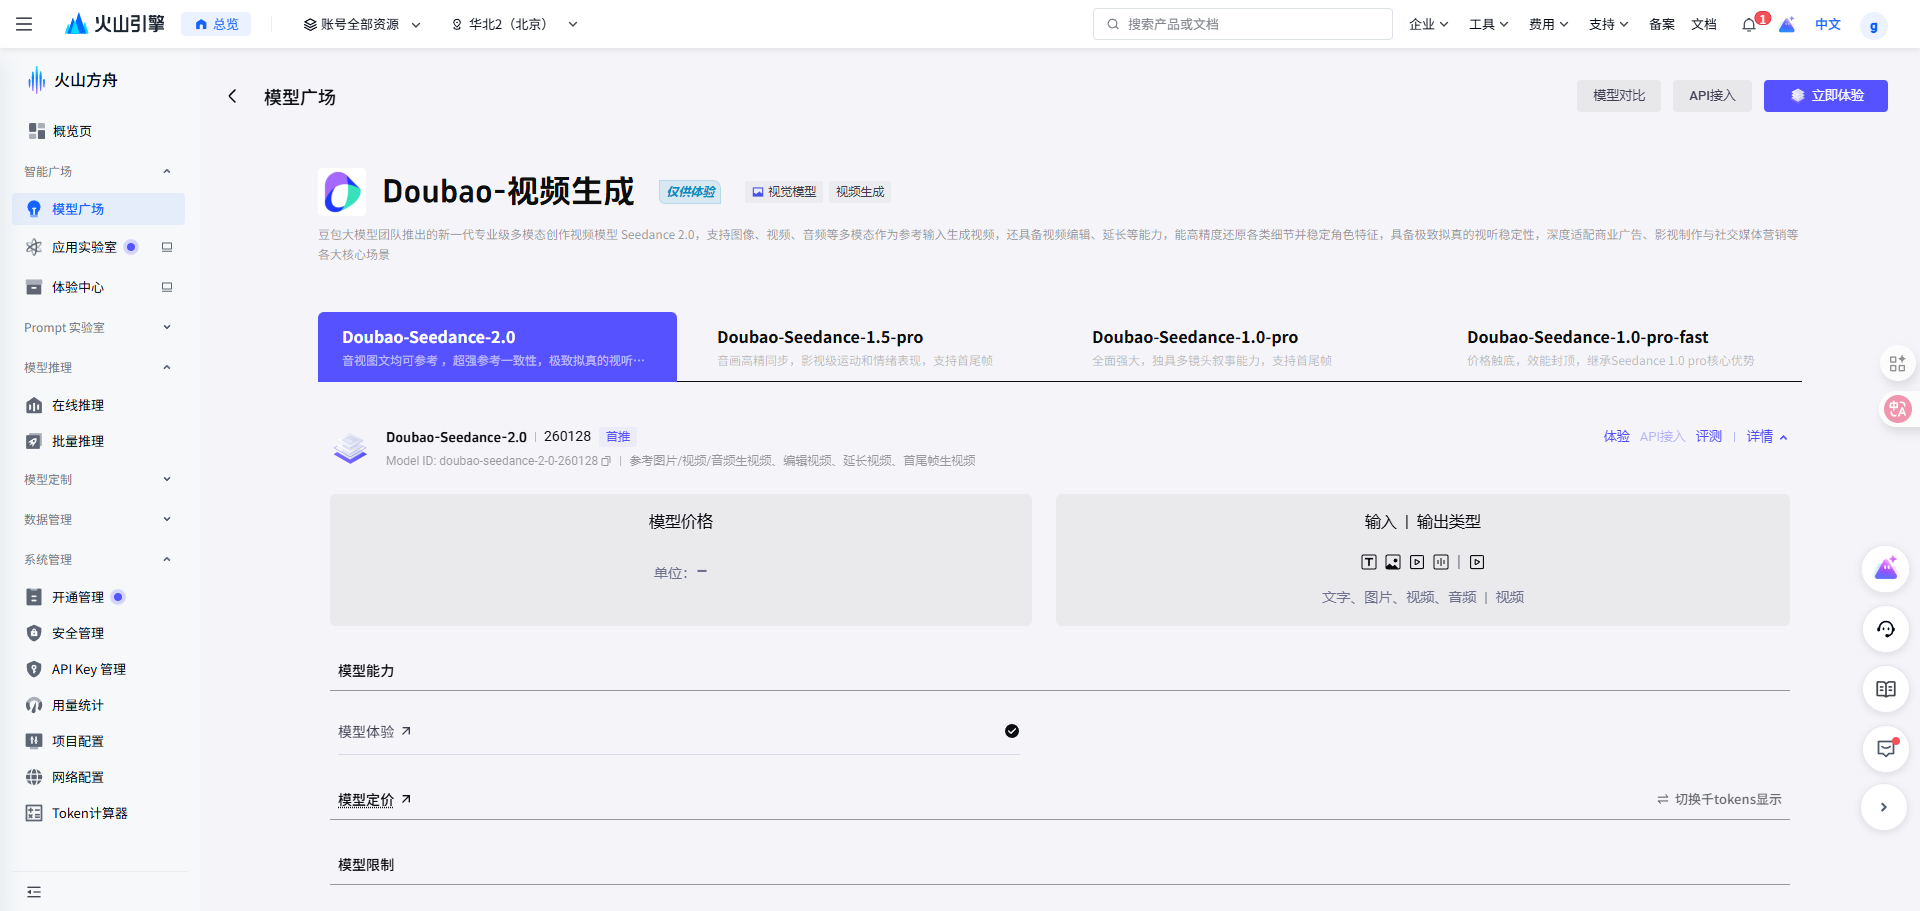Viewport: 1920px width, 911px height.
Task: Open 在线推理 in the sidebar
Action: coord(98,405)
